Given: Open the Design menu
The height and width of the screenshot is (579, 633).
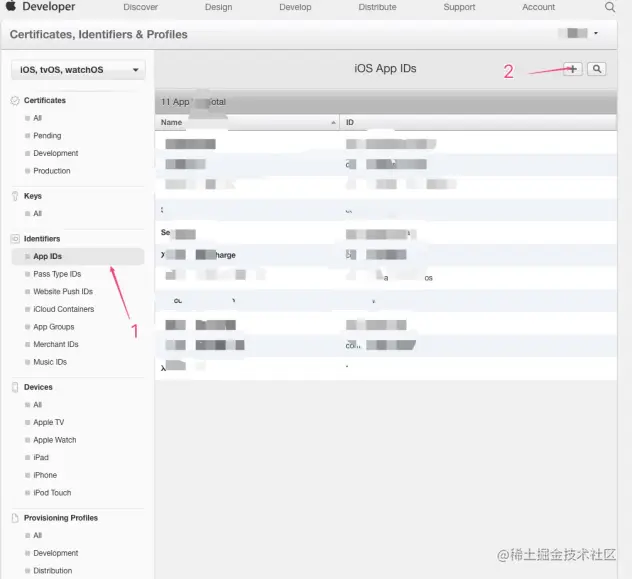Looking at the screenshot, I should [x=218, y=7].
